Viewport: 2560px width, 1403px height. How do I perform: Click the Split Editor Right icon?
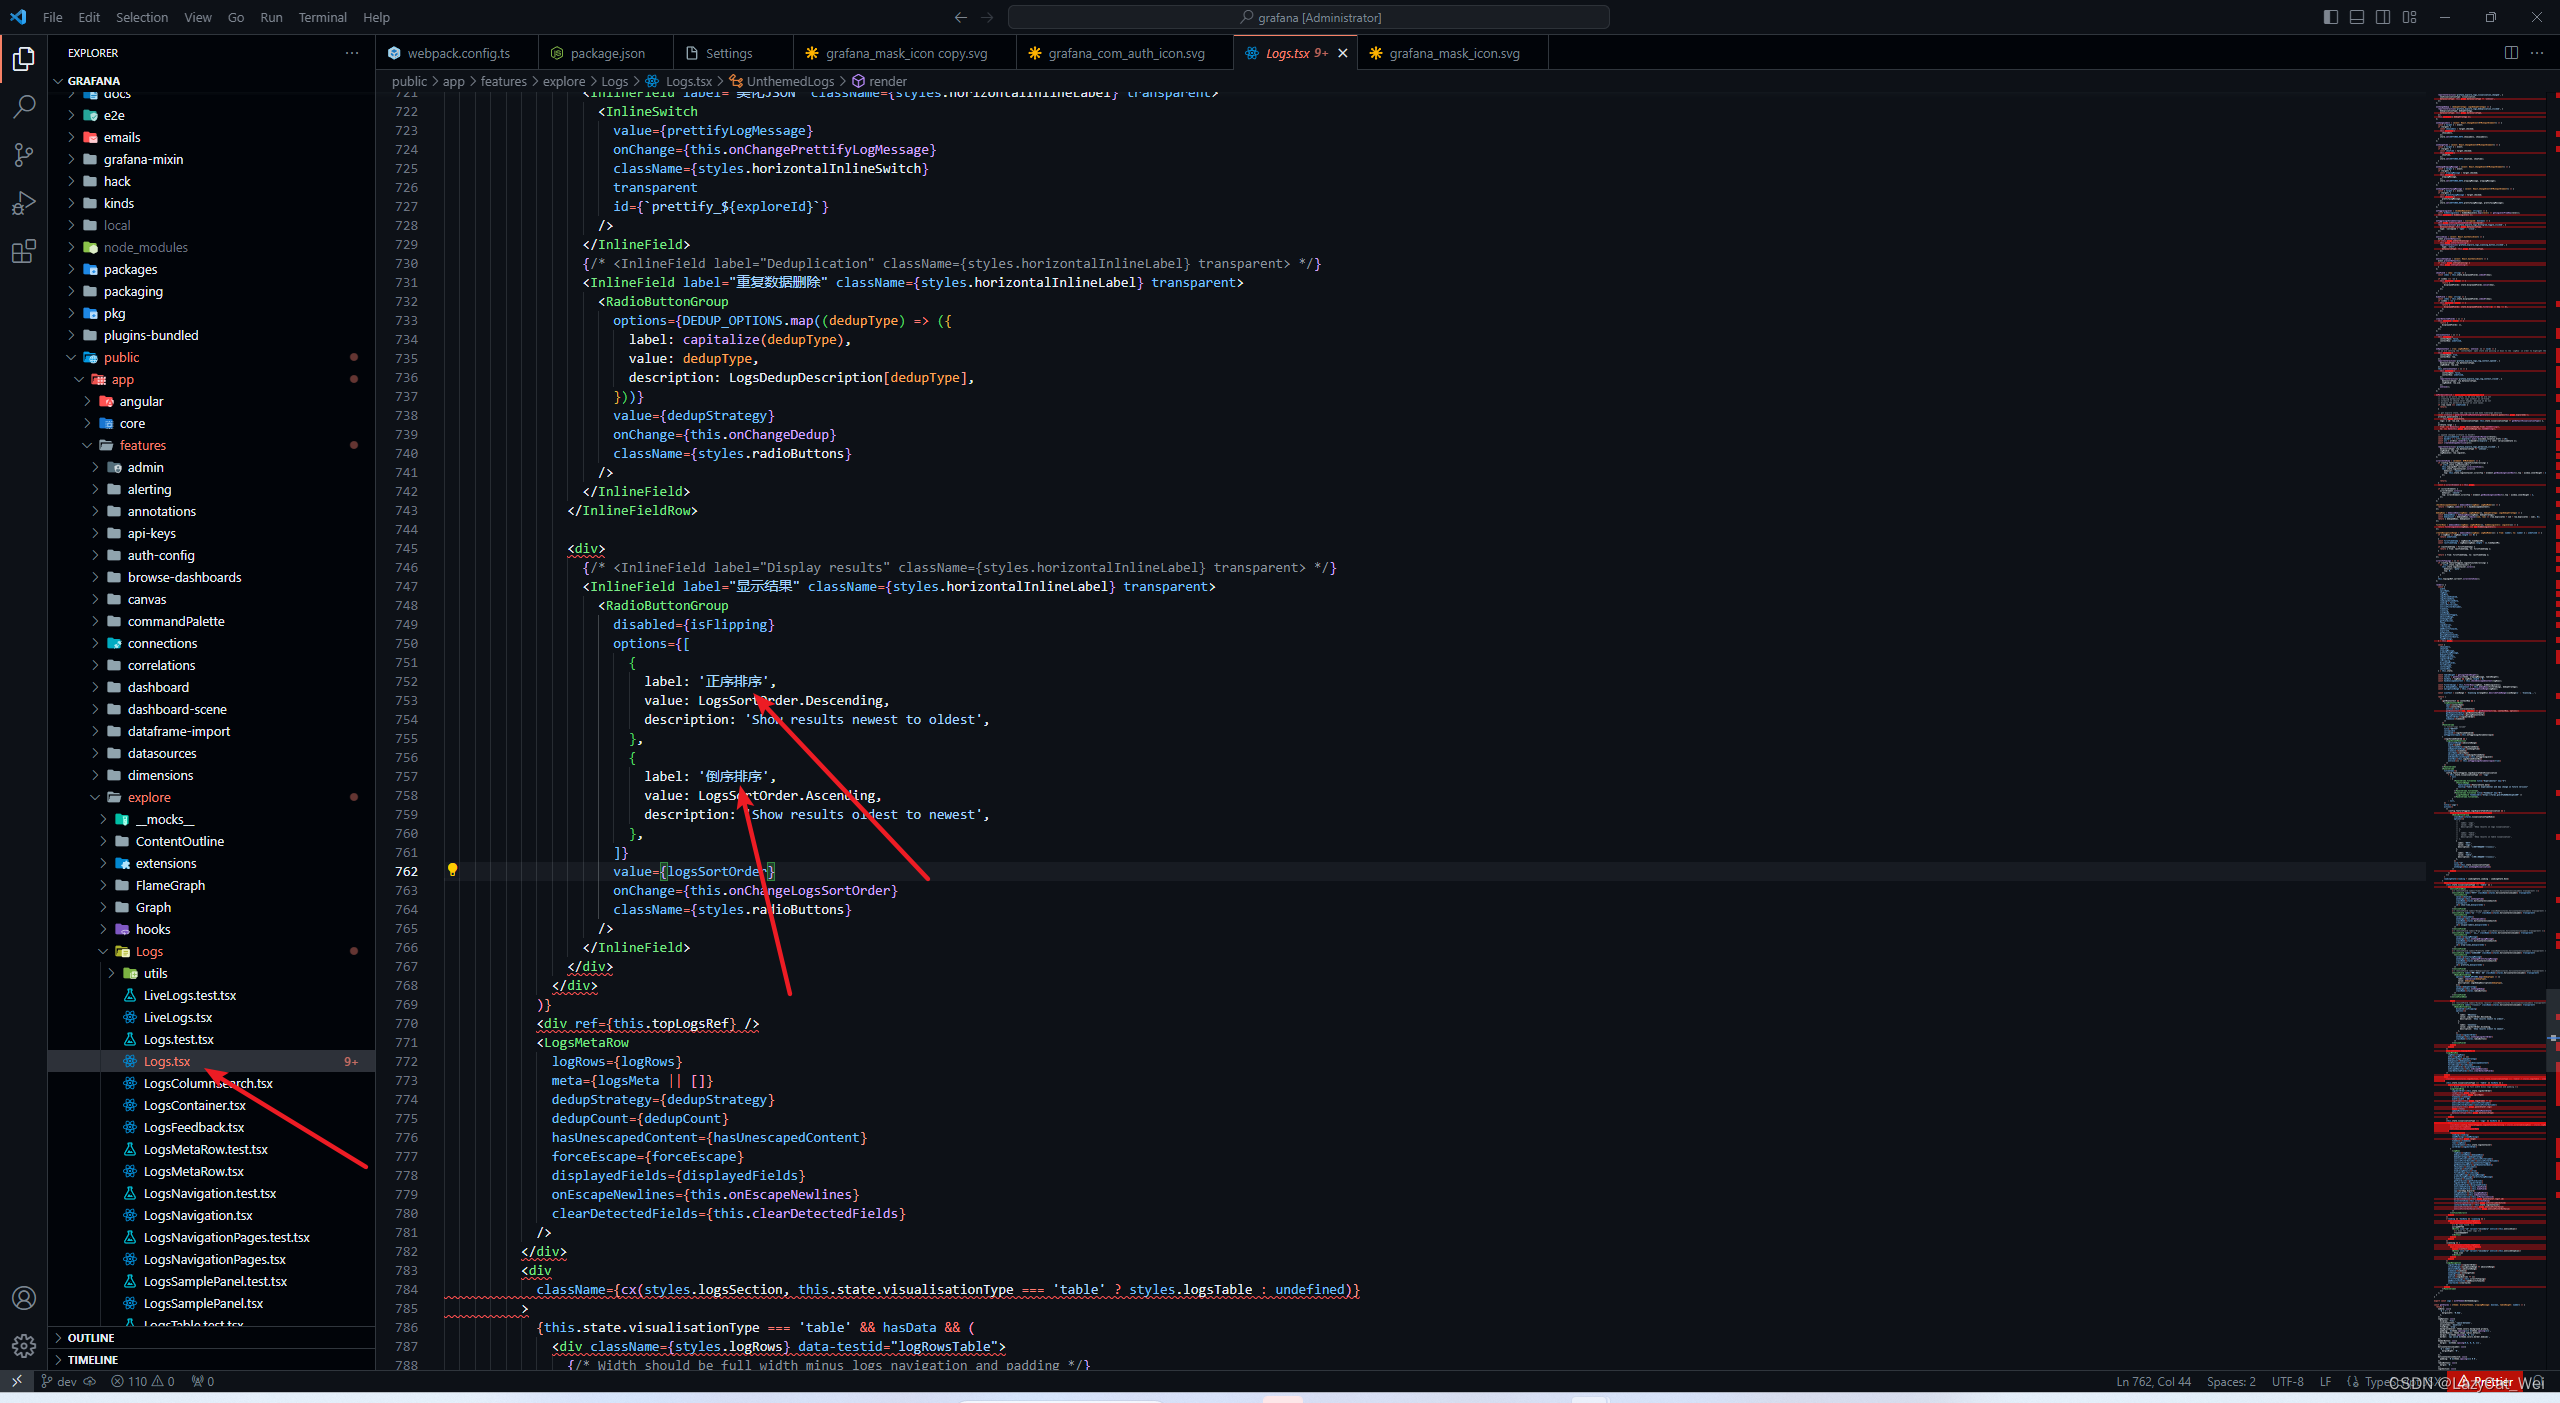(x=2511, y=53)
